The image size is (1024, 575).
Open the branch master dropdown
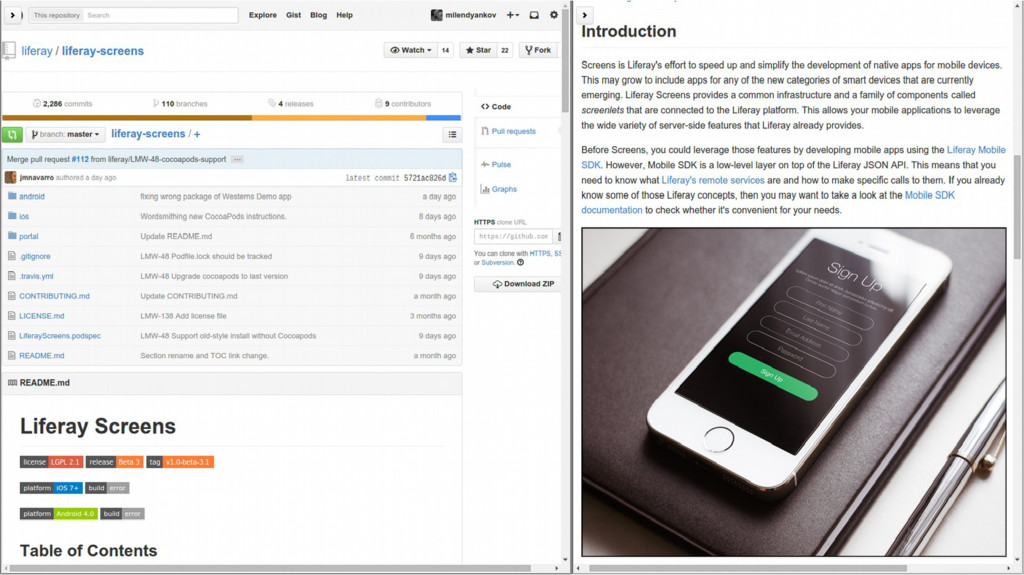coord(65,135)
